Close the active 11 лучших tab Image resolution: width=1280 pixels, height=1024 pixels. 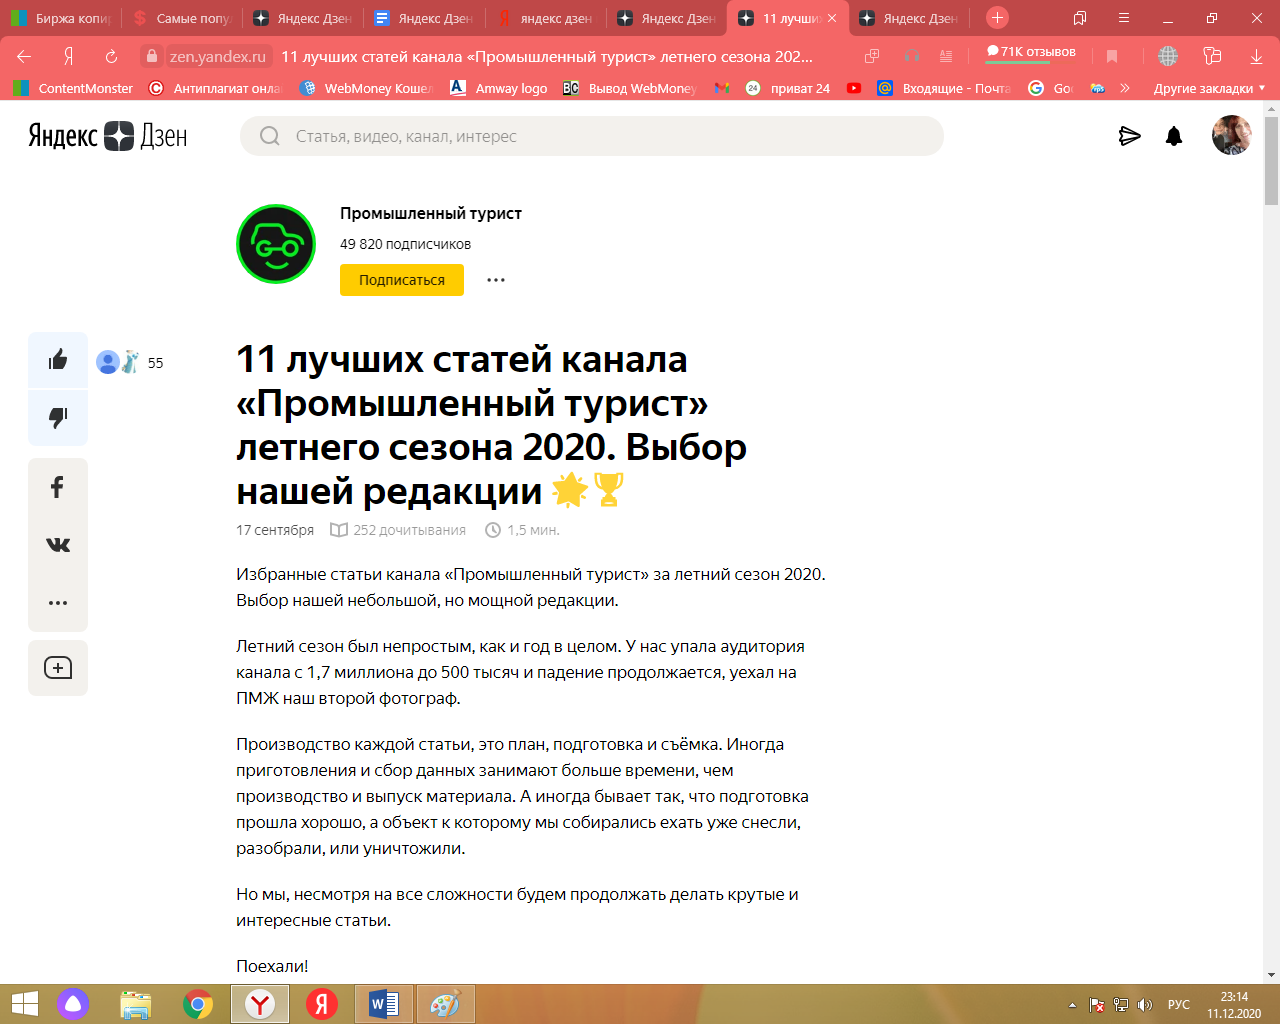click(832, 18)
